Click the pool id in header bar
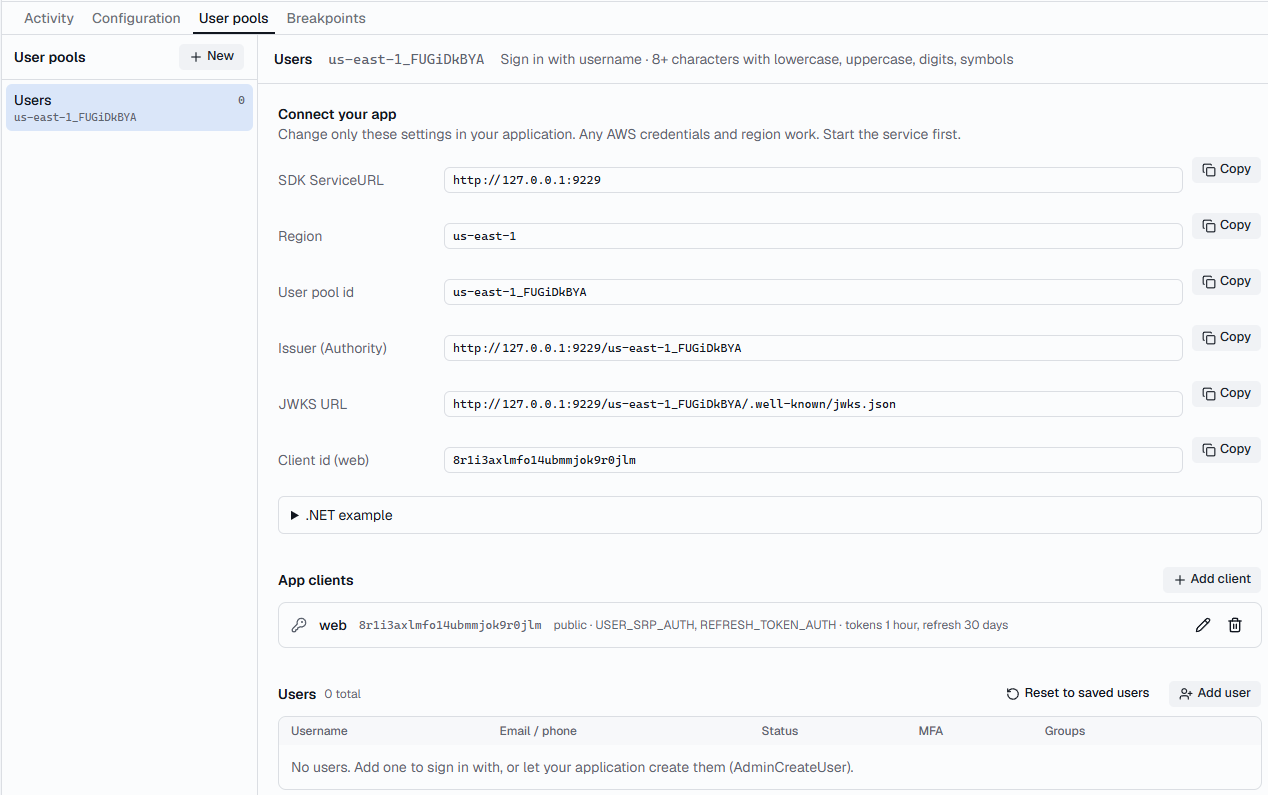 pyautogui.click(x=406, y=59)
